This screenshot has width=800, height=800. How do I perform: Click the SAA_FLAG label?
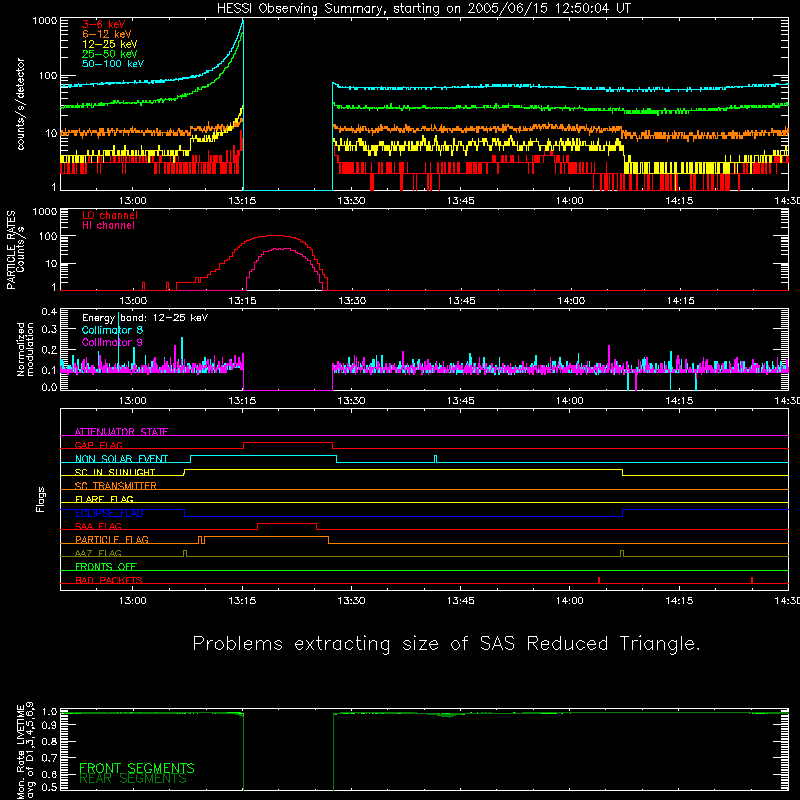coord(98,526)
